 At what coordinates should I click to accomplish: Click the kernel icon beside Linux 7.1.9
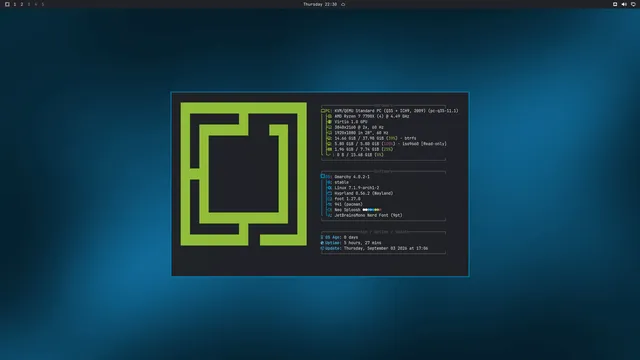tap(329, 188)
